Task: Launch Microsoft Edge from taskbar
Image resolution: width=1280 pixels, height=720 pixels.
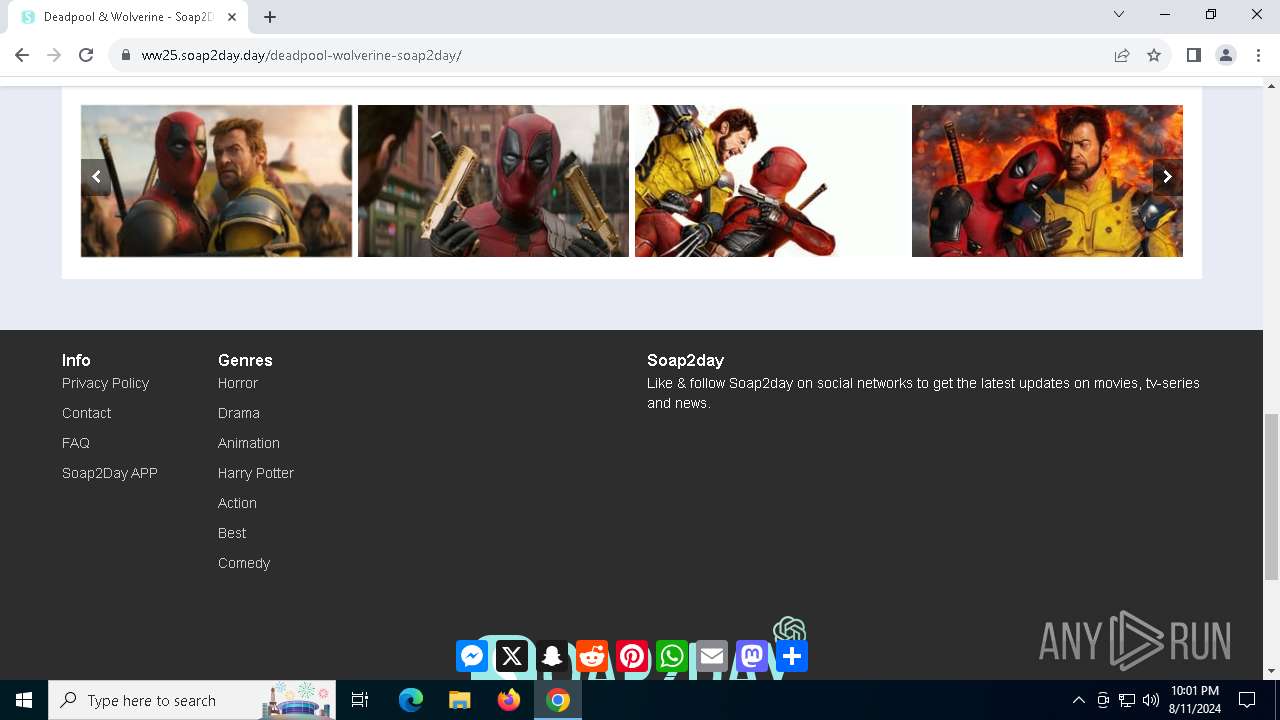Action: pyautogui.click(x=411, y=700)
